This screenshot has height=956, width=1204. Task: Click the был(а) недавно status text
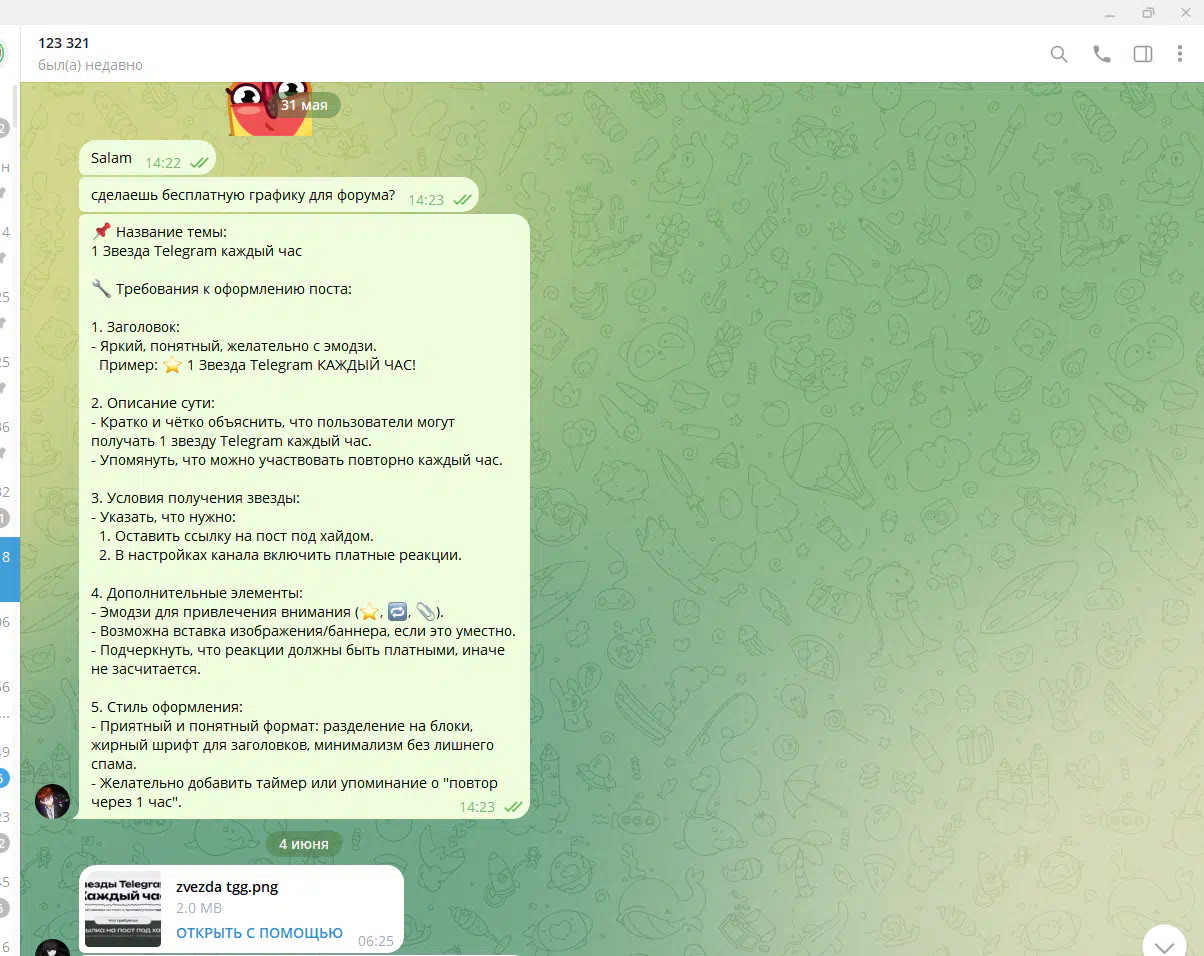(x=90, y=65)
